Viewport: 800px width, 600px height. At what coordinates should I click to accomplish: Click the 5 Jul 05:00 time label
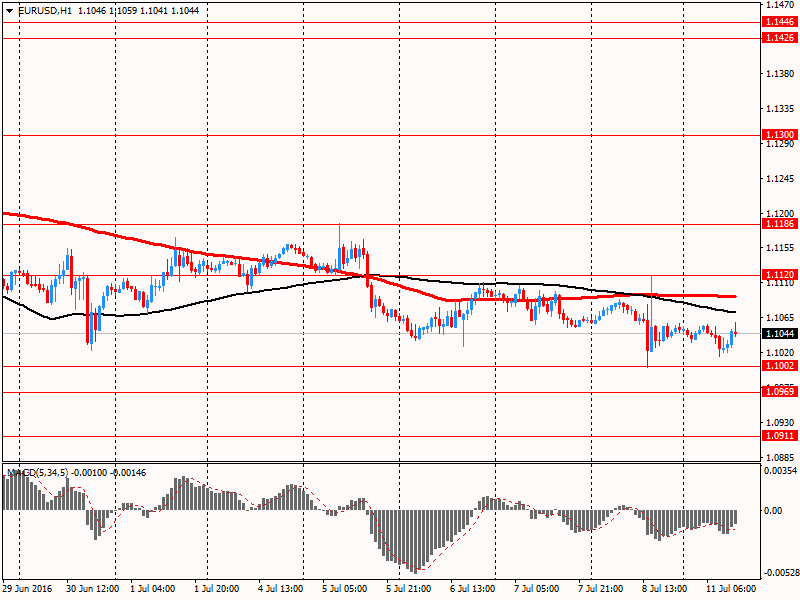coord(345,589)
